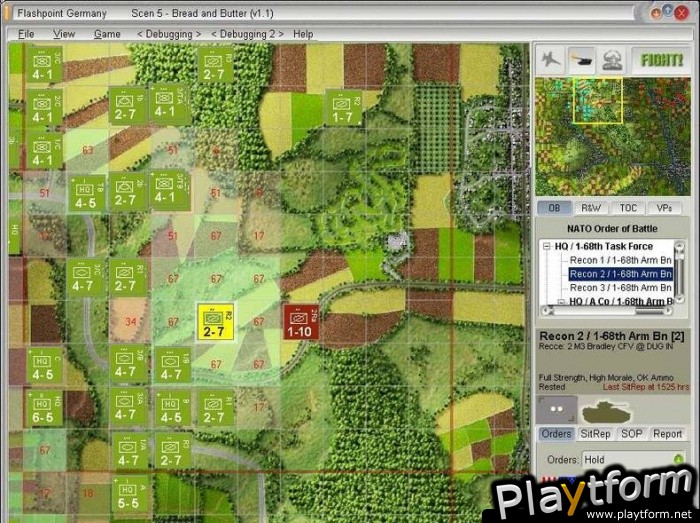Click the map hex numbered 18

[x=88, y=493]
